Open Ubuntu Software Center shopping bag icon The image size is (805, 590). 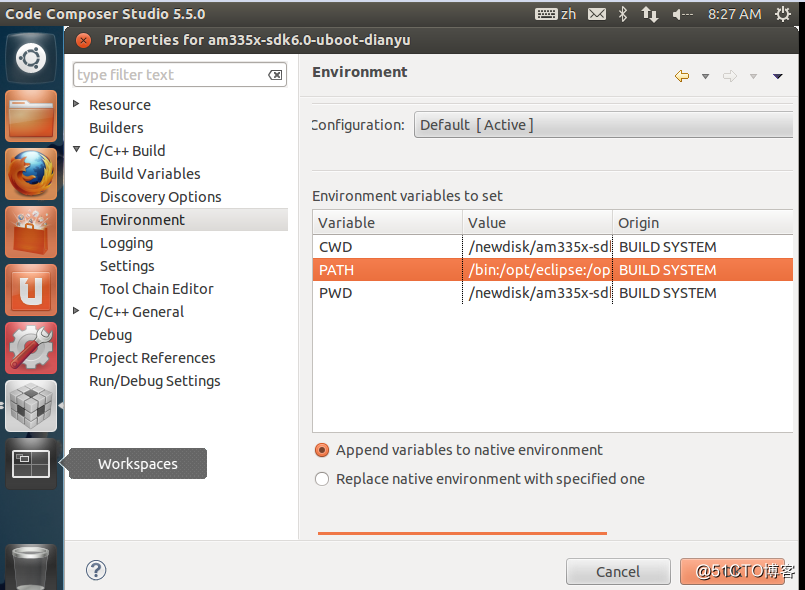pos(31,232)
